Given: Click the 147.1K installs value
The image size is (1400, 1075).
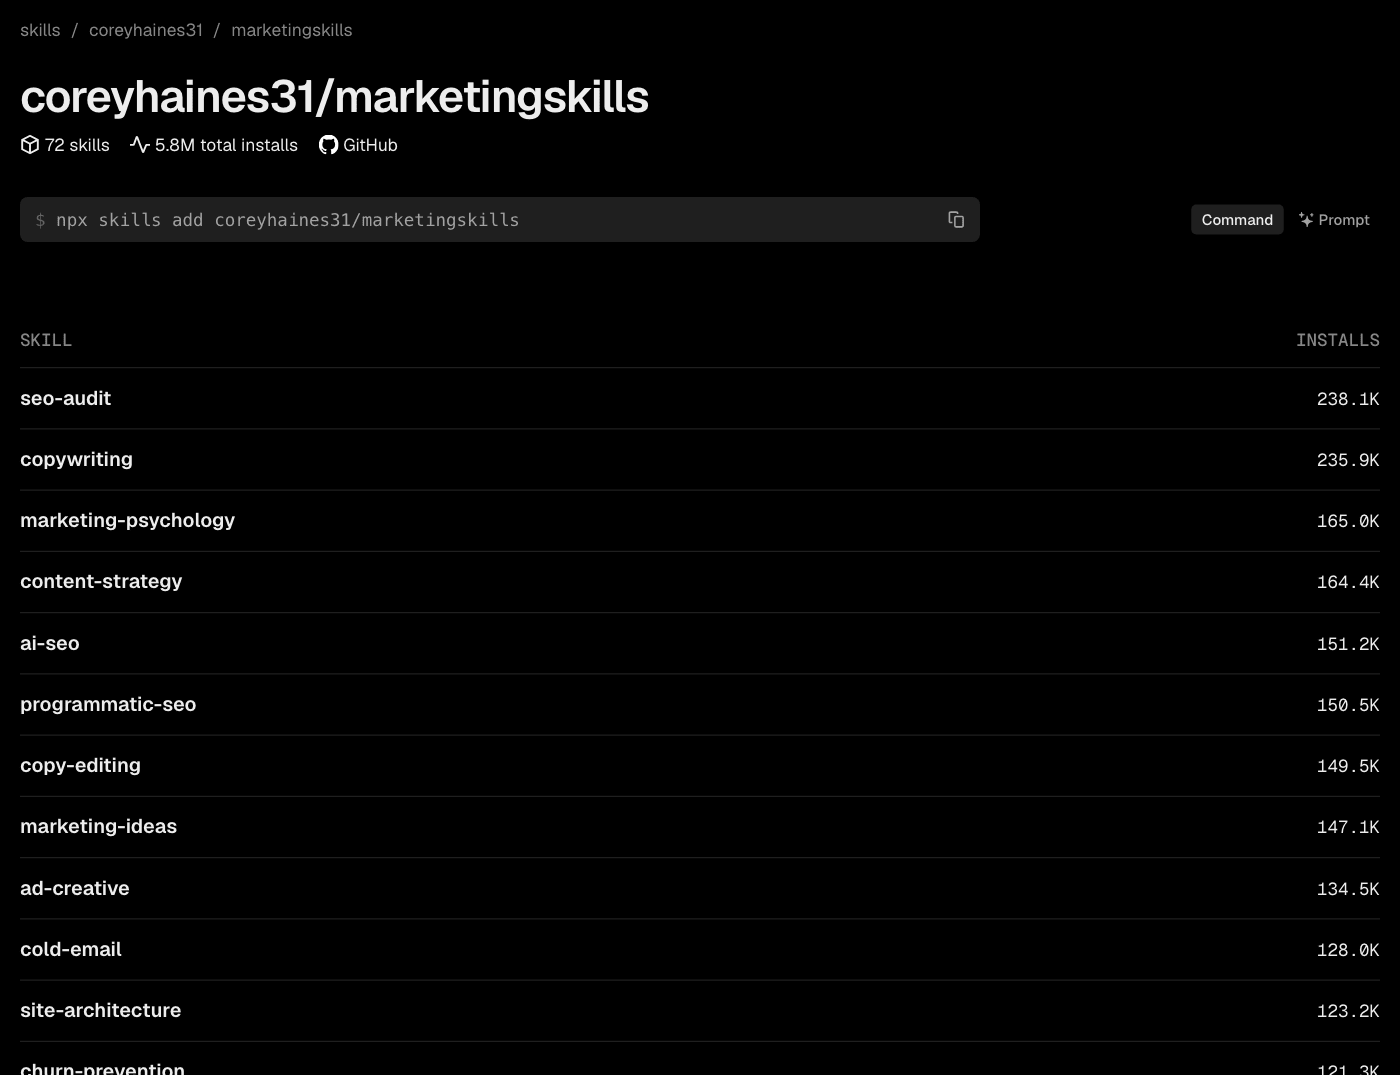Looking at the screenshot, I should coord(1348,827).
